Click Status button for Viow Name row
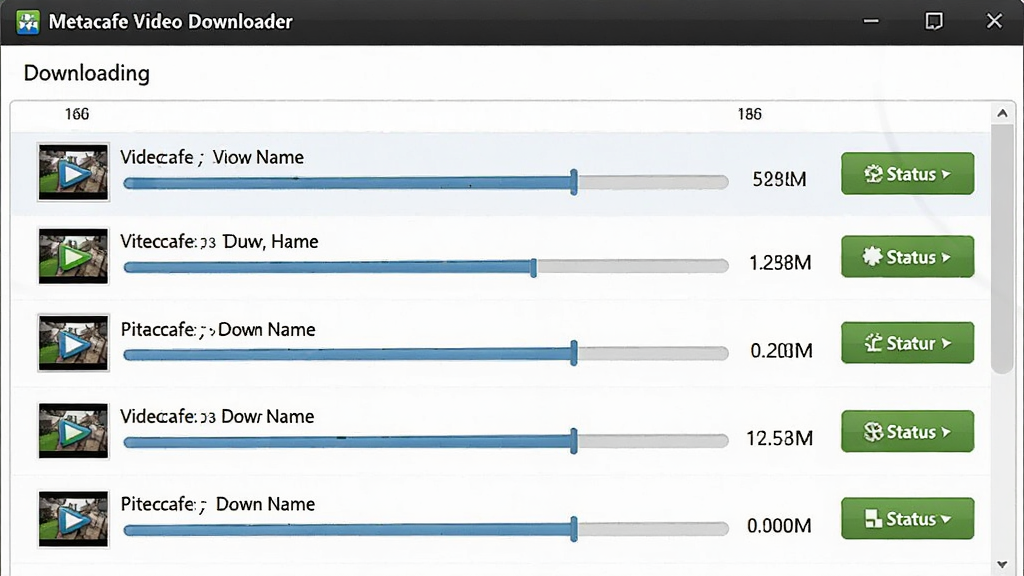 point(907,174)
